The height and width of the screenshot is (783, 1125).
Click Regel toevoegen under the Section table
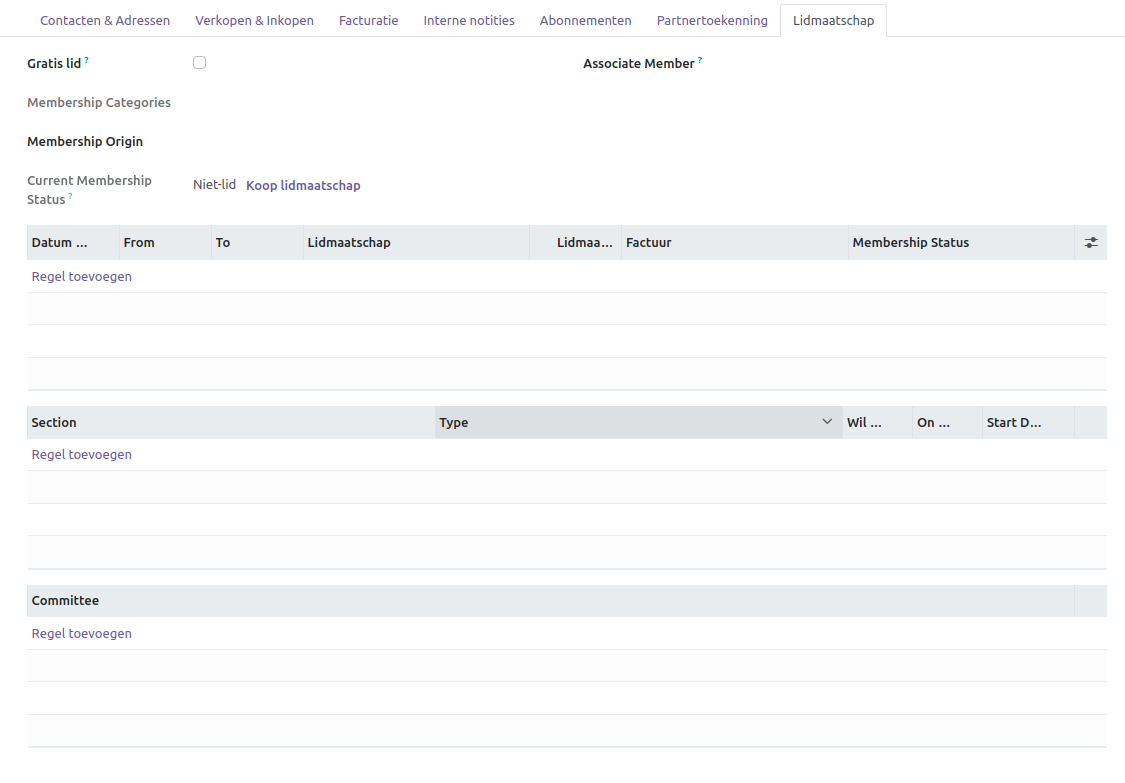pyautogui.click(x=82, y=454)
